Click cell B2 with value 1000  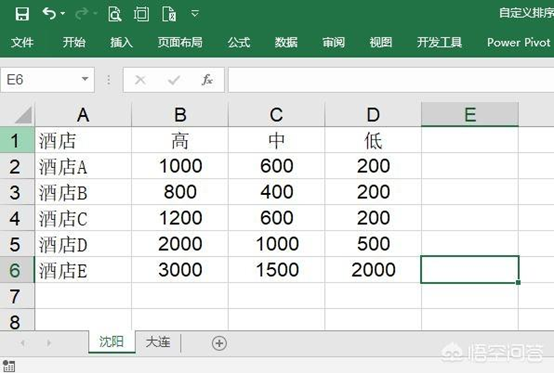[x=180, y=166]
